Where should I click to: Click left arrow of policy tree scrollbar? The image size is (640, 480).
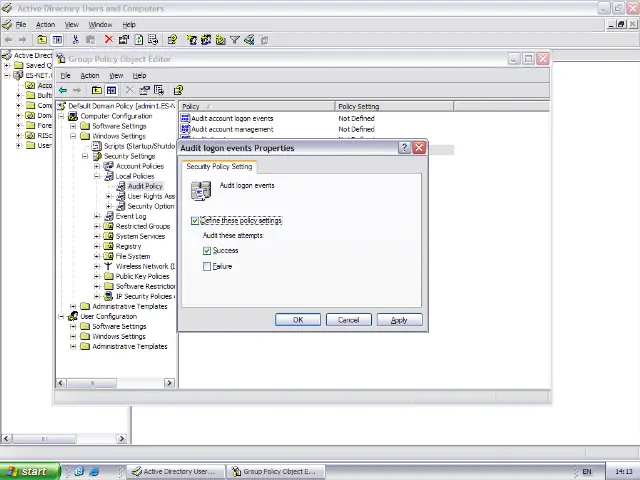(x=61, y=383)
